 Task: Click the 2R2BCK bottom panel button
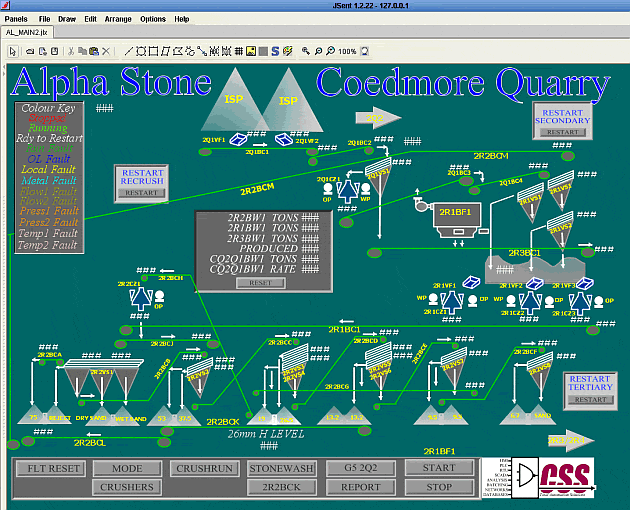(282, 487)
